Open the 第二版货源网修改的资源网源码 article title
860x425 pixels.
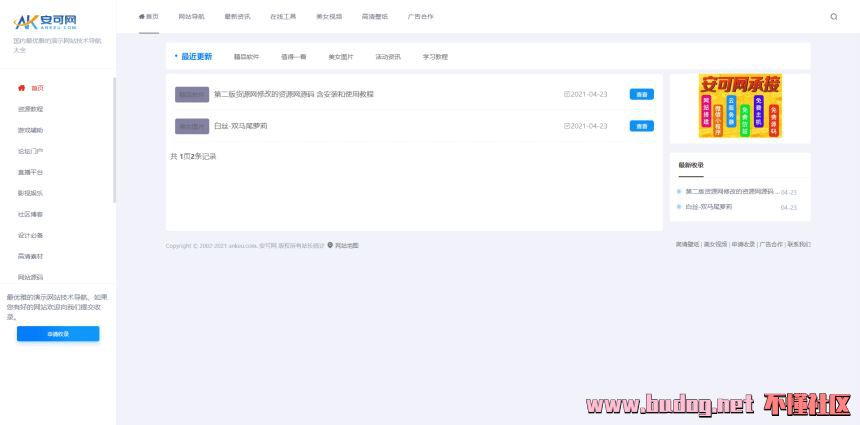point(294,94)
